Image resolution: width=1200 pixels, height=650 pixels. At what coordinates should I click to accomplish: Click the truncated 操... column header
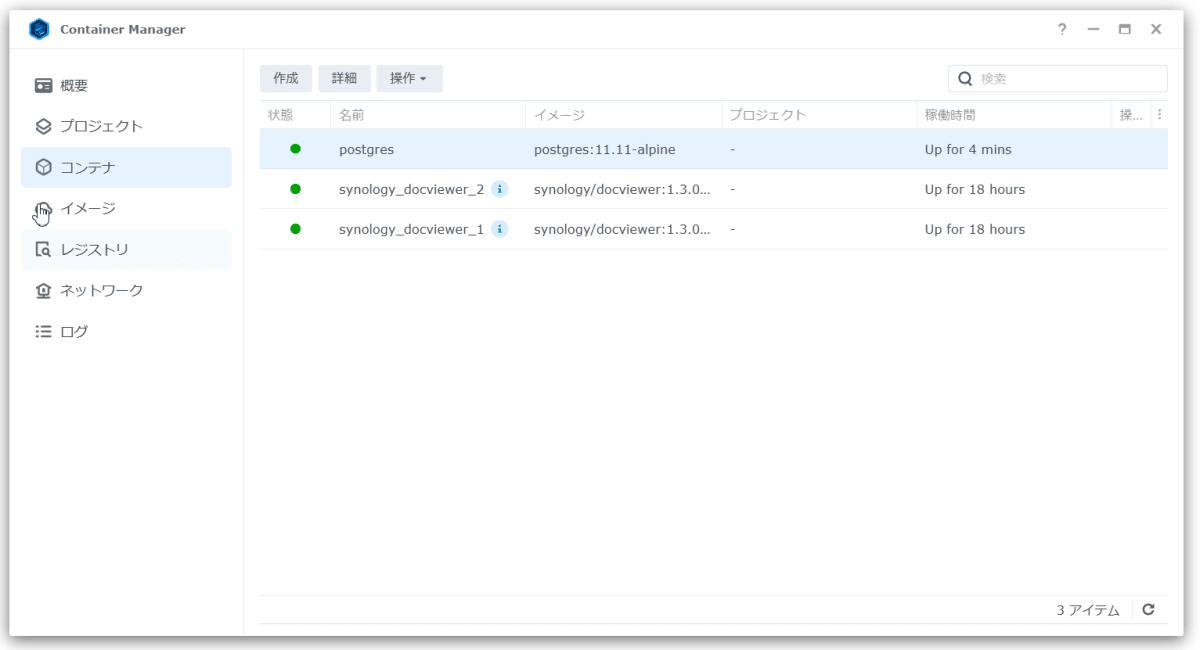1132,115
